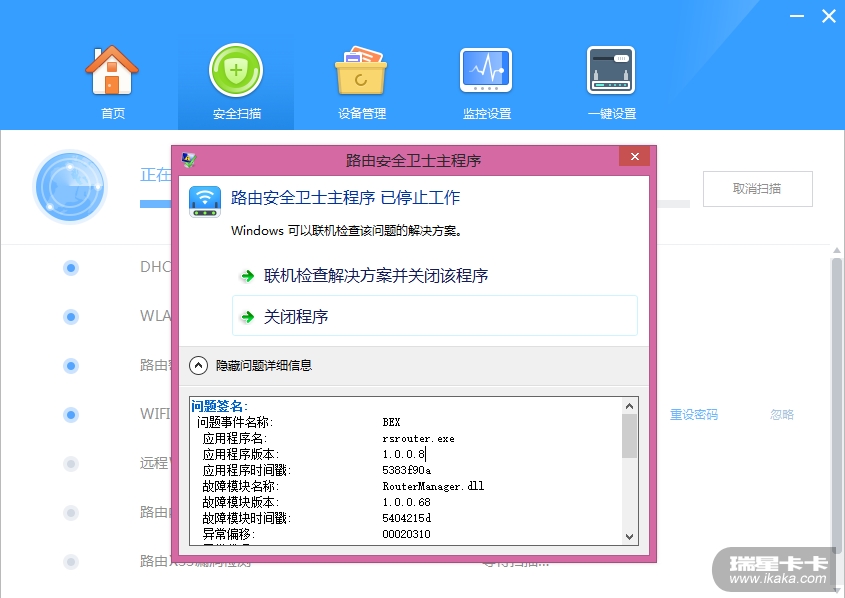Click the router Wi-Fi app icon in dialog
The image size is (845, 598).
point(205,201)
